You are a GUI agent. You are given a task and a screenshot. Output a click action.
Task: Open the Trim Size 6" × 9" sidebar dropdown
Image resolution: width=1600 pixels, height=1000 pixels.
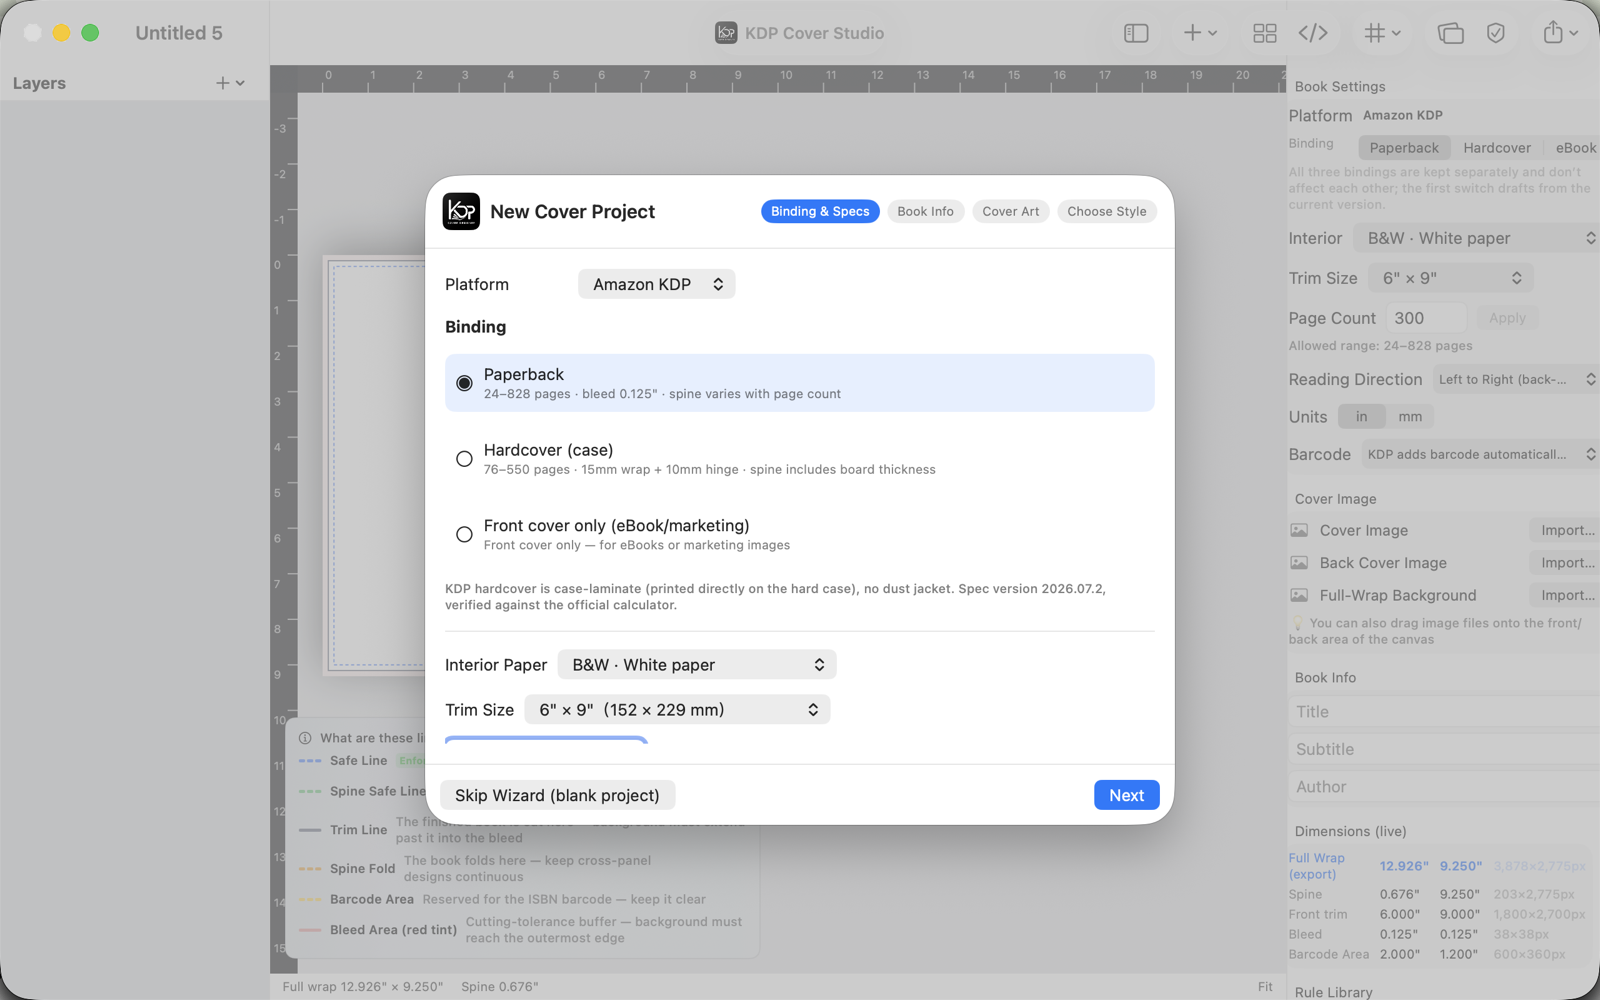(1451, 278)
